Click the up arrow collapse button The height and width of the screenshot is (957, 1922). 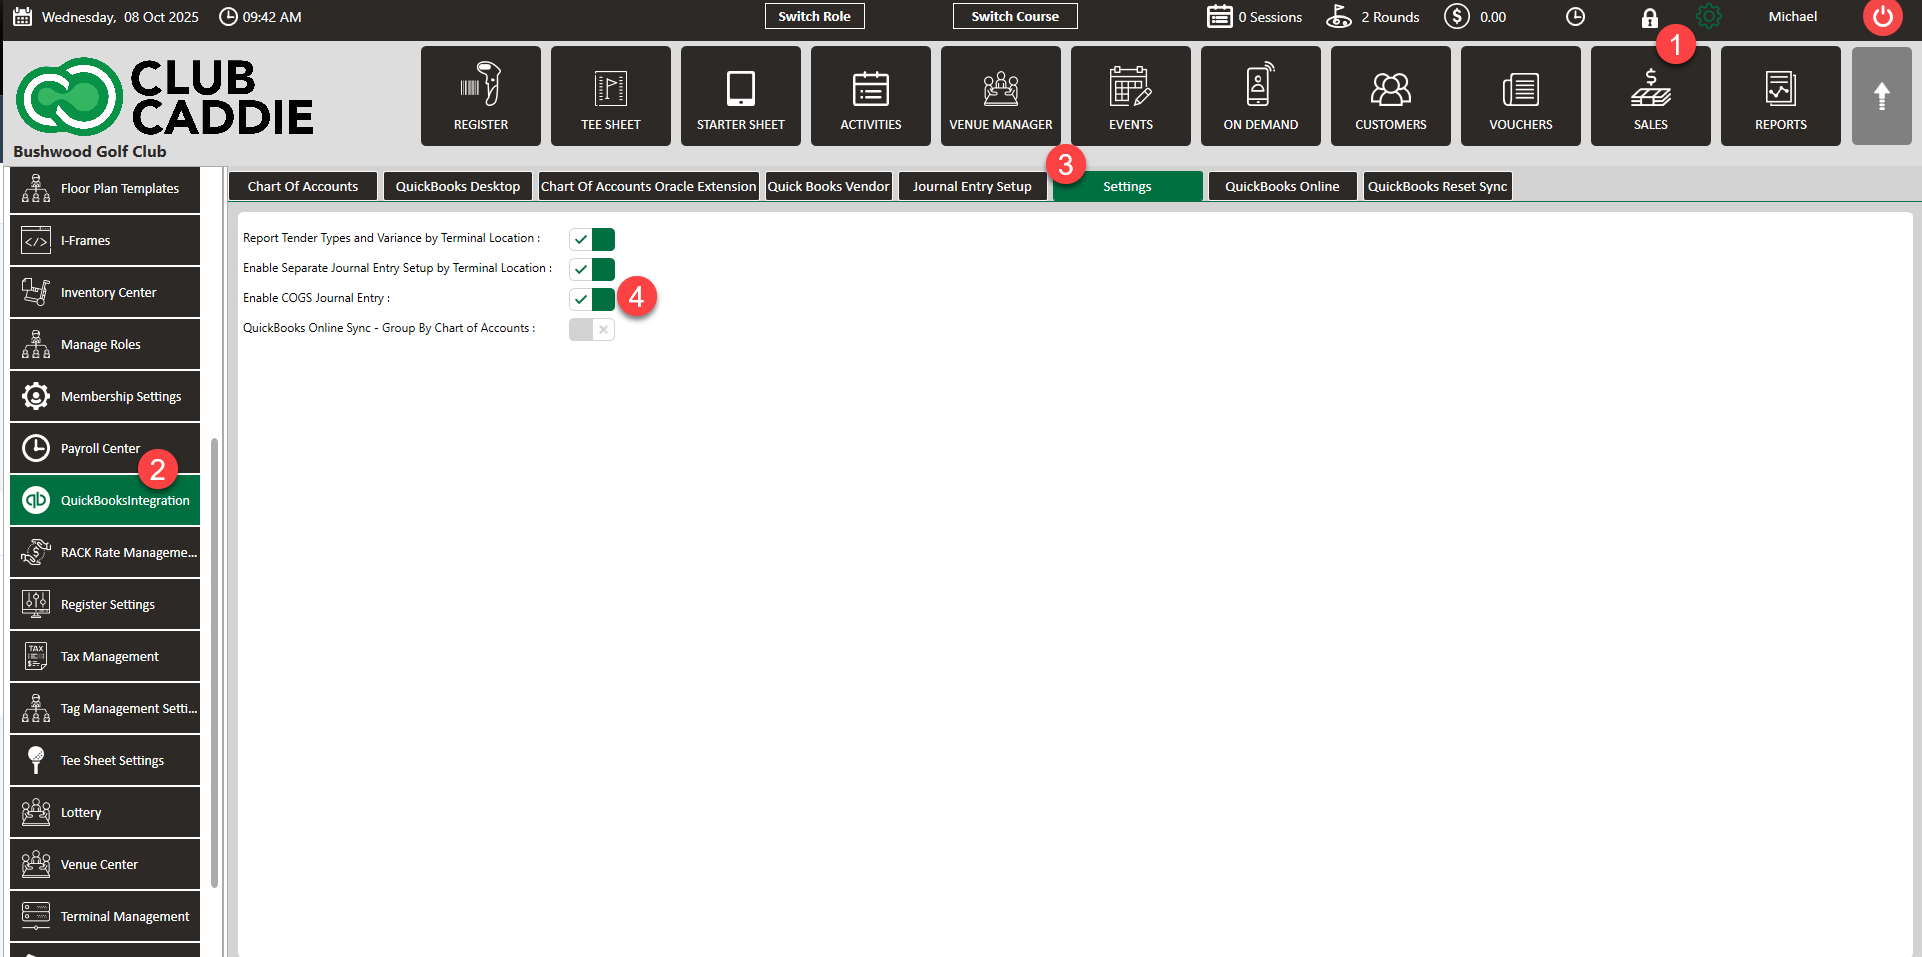tap(1882, 96)
